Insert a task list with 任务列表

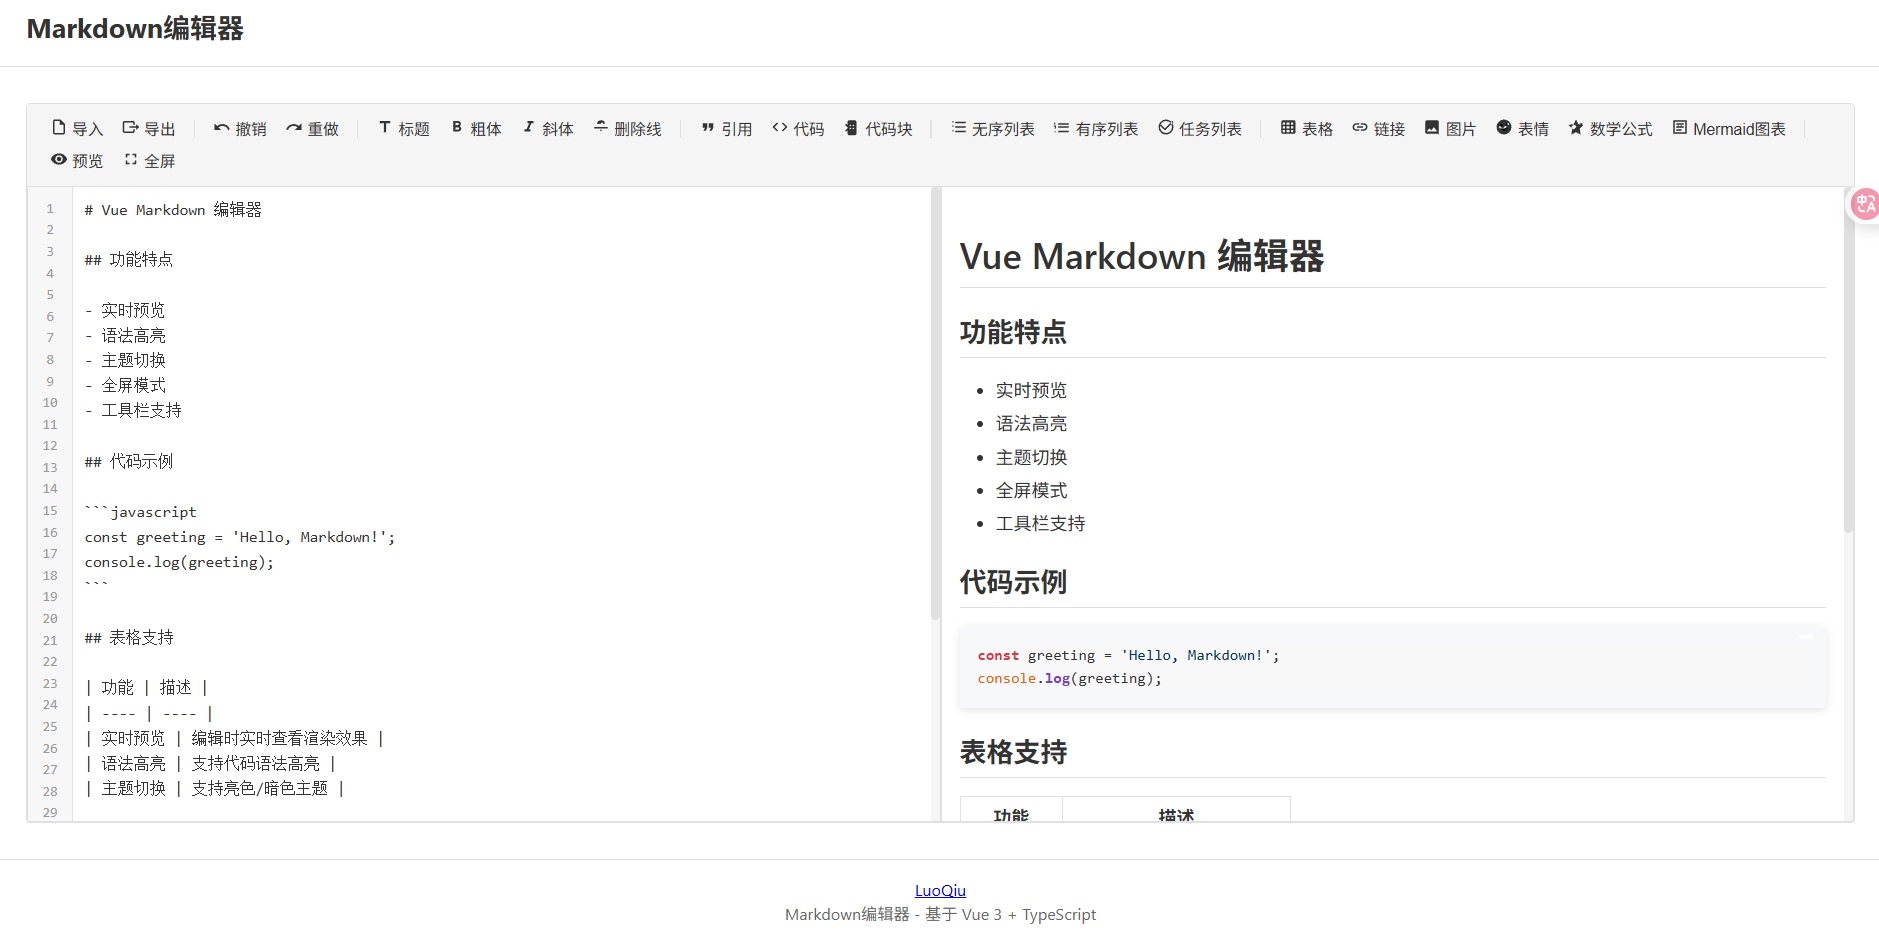pyautogui.click(x=1200, y=129)
